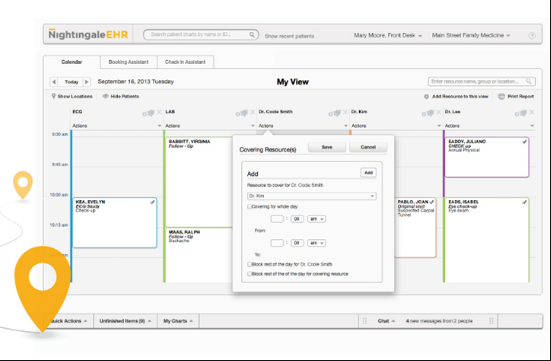Enable Block rest of day for Dr. Coole Smith
Screen dimensions: 551x361
249,264
